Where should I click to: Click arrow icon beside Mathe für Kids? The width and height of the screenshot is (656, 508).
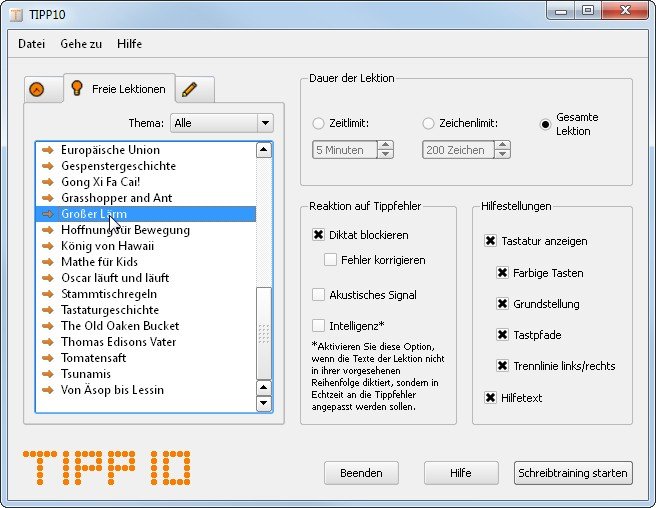48,262
